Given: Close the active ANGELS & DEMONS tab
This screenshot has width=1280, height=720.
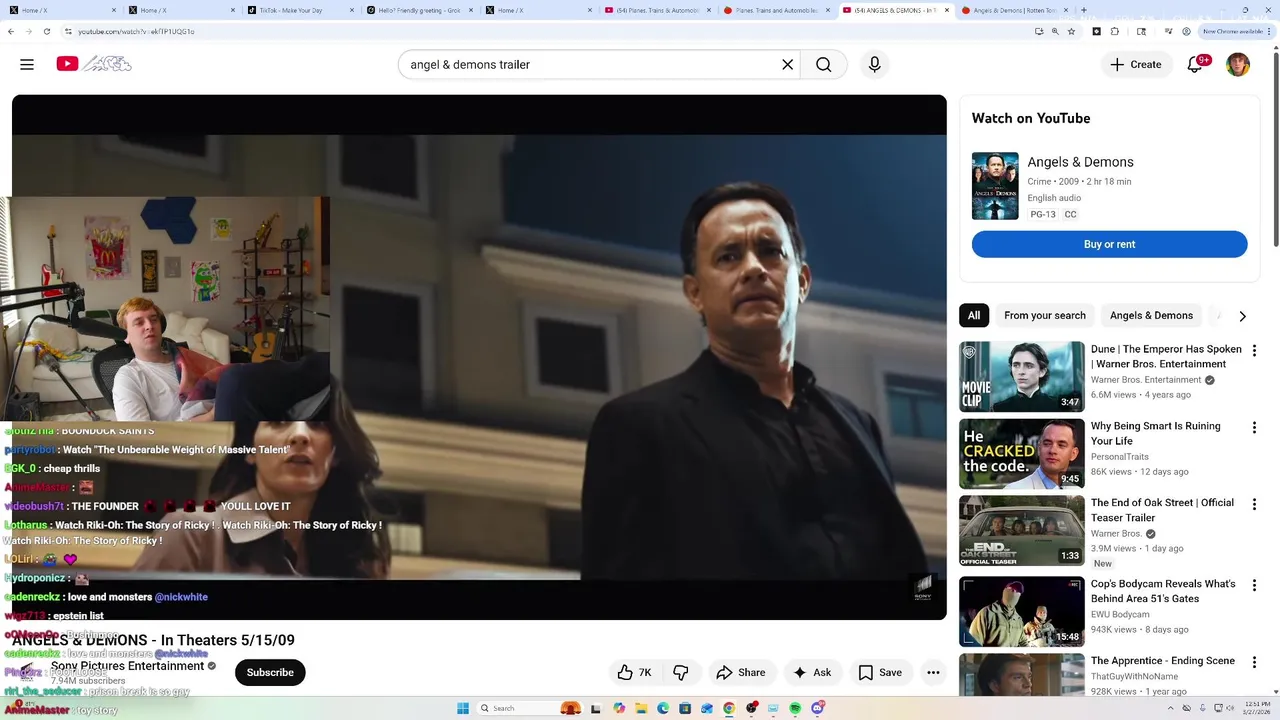Looking at the screenshot, I should [946, 10].
